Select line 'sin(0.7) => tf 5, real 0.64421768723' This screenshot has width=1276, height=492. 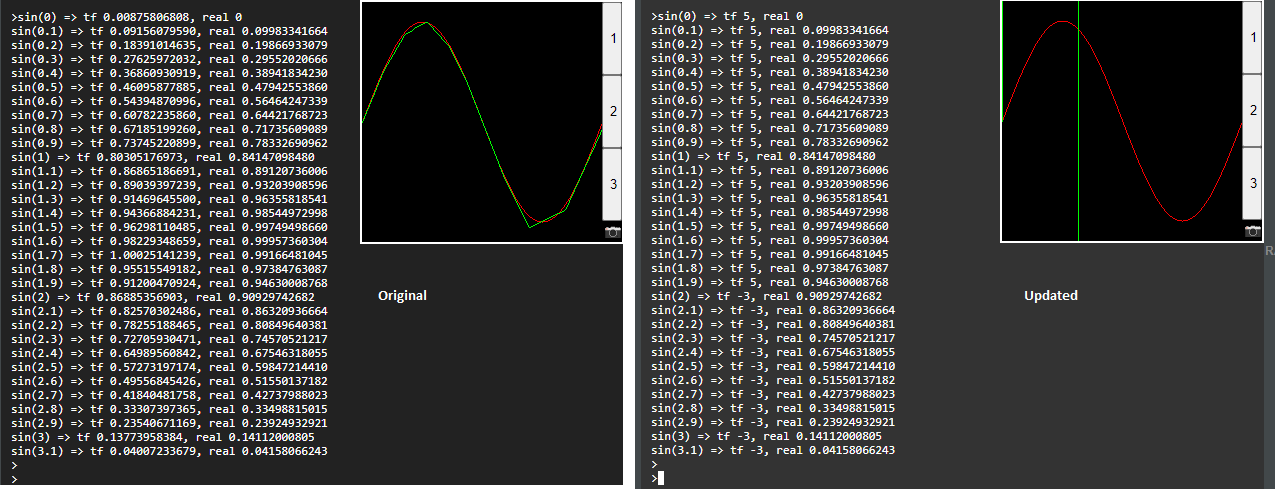770,115
